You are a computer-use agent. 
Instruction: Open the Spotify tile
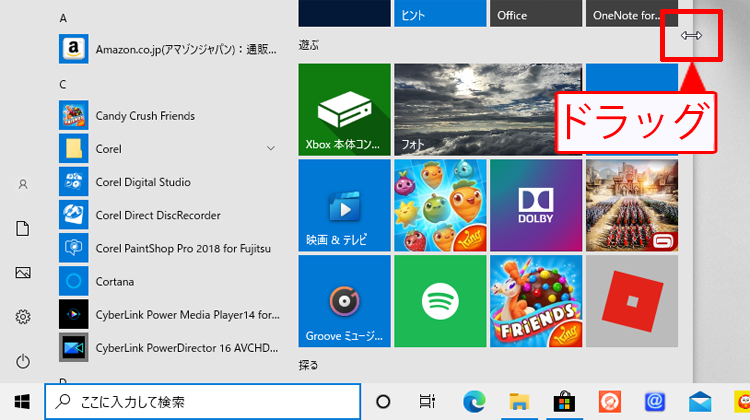tap(440, 301)
